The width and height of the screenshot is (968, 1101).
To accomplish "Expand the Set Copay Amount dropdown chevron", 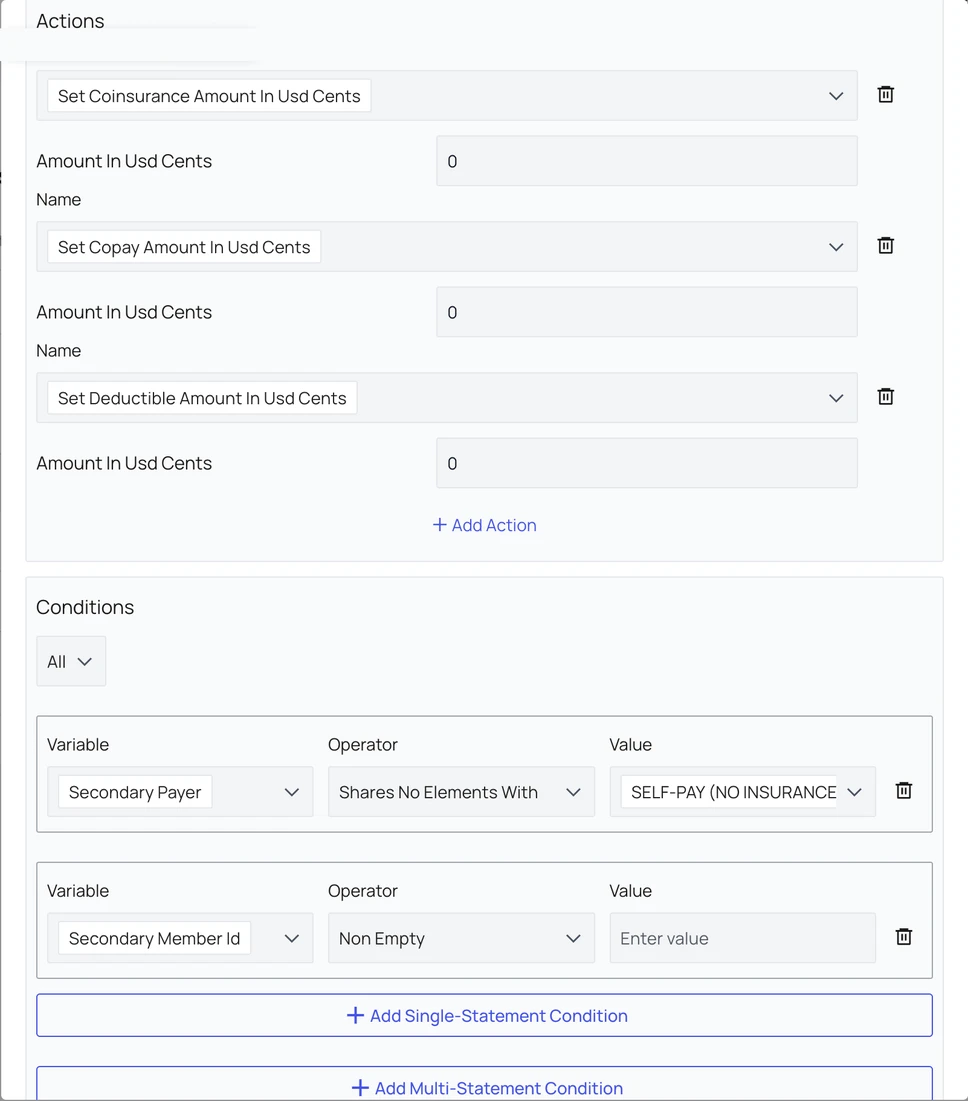I will pos(835,247).
